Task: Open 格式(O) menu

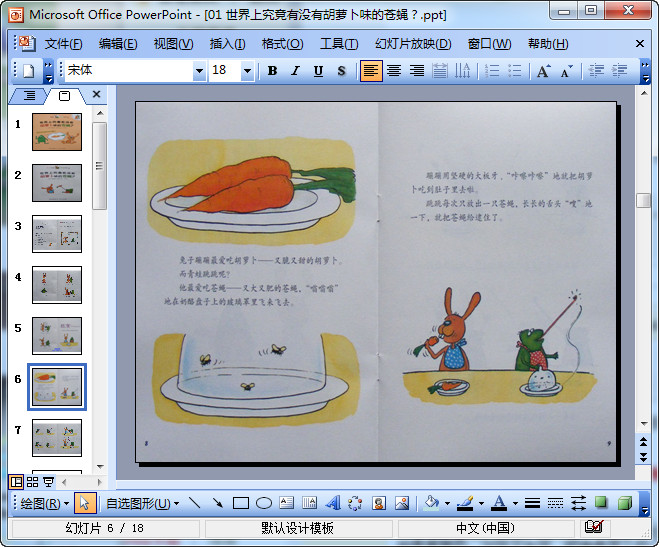Action: pos(282,44)
